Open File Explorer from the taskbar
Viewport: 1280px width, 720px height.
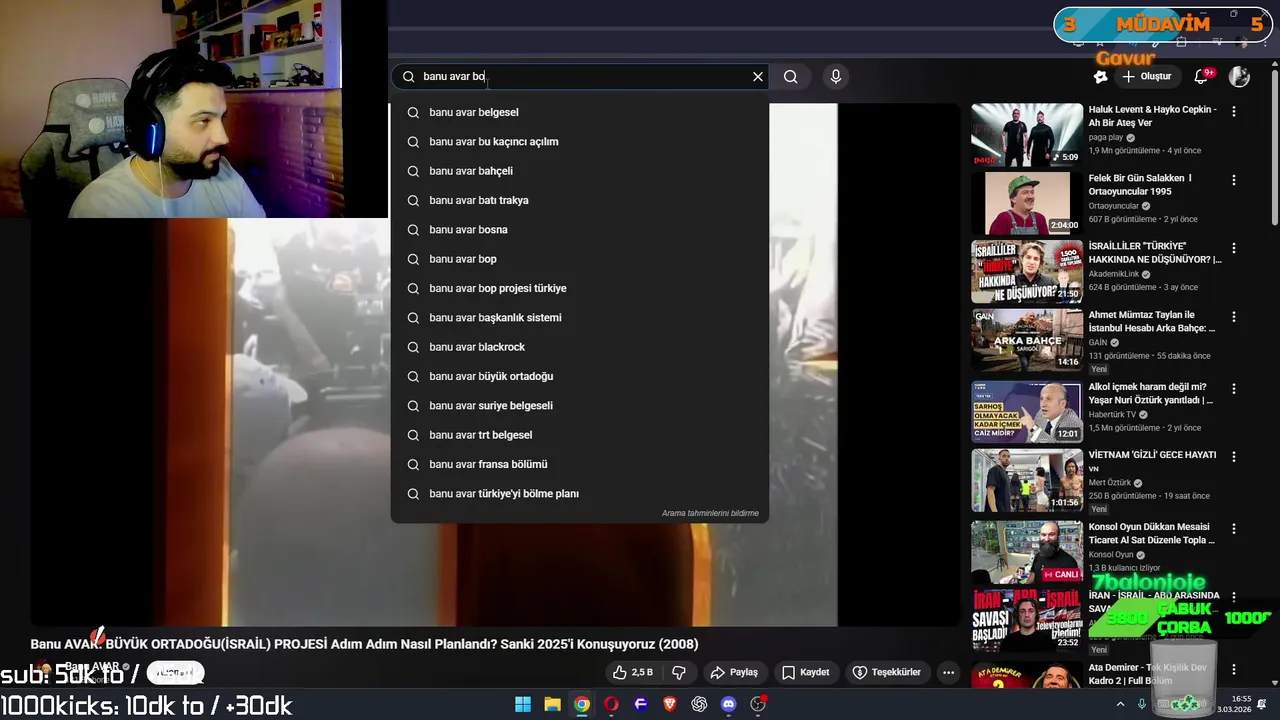click(552, 704)
